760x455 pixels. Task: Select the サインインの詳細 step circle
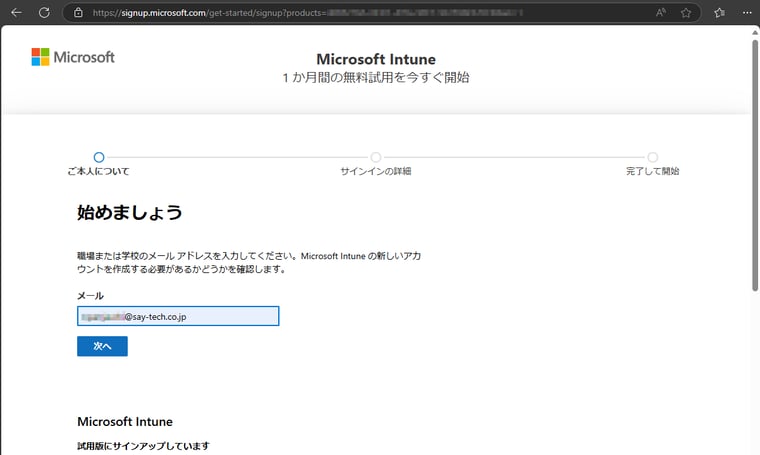[376, 157]
